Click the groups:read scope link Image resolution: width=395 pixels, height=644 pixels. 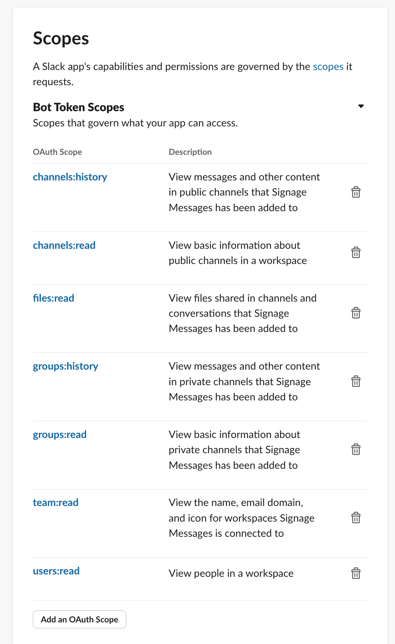[x=60, y=435]
